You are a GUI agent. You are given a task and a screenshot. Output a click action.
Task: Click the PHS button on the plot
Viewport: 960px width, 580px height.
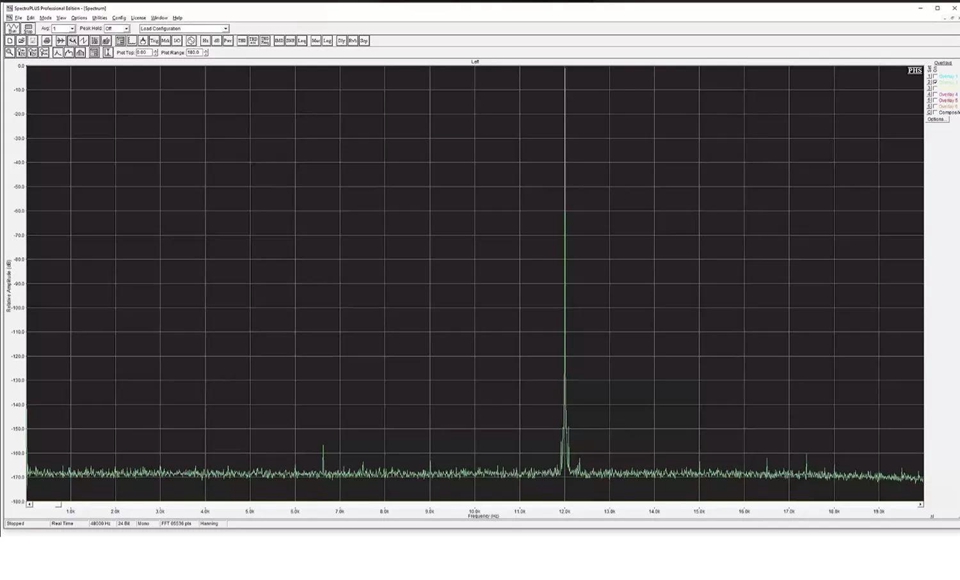click(x=914, y=71)
